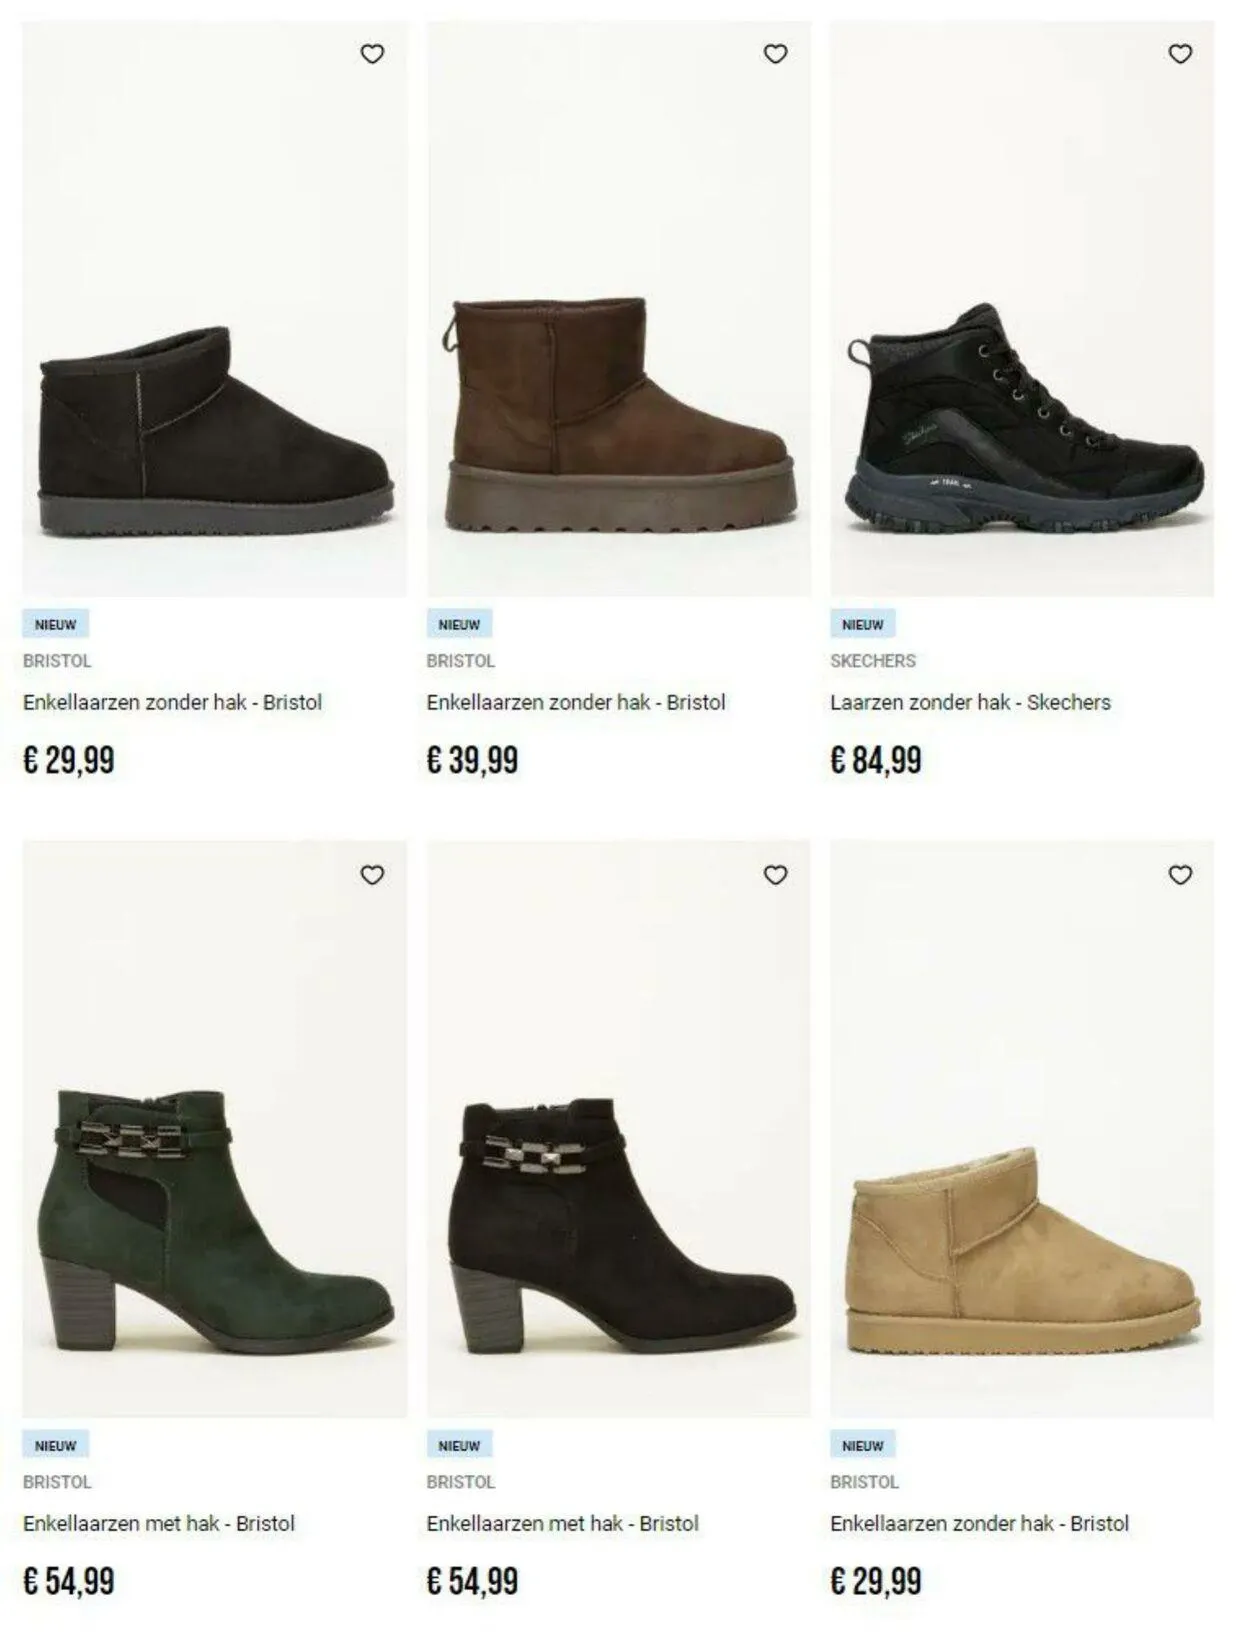Screen dimensions: 1250x1649
Task: Click heart icon on green heeled boot
Action: 372,875
